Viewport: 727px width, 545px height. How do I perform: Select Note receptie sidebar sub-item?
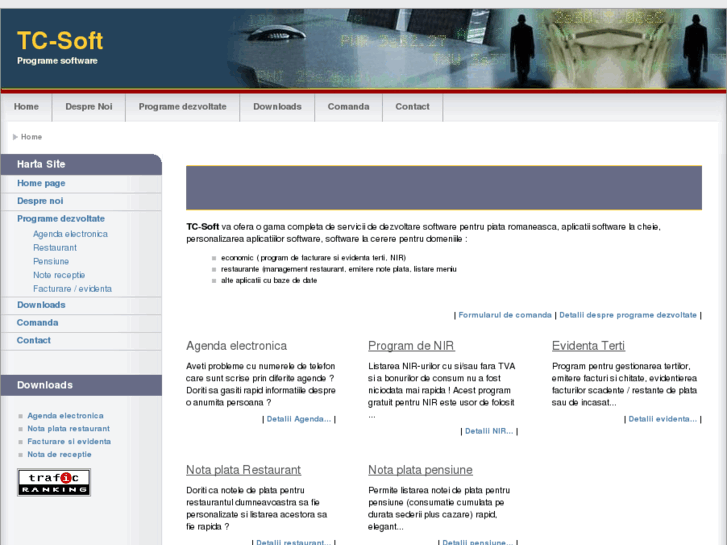[59, 275]
